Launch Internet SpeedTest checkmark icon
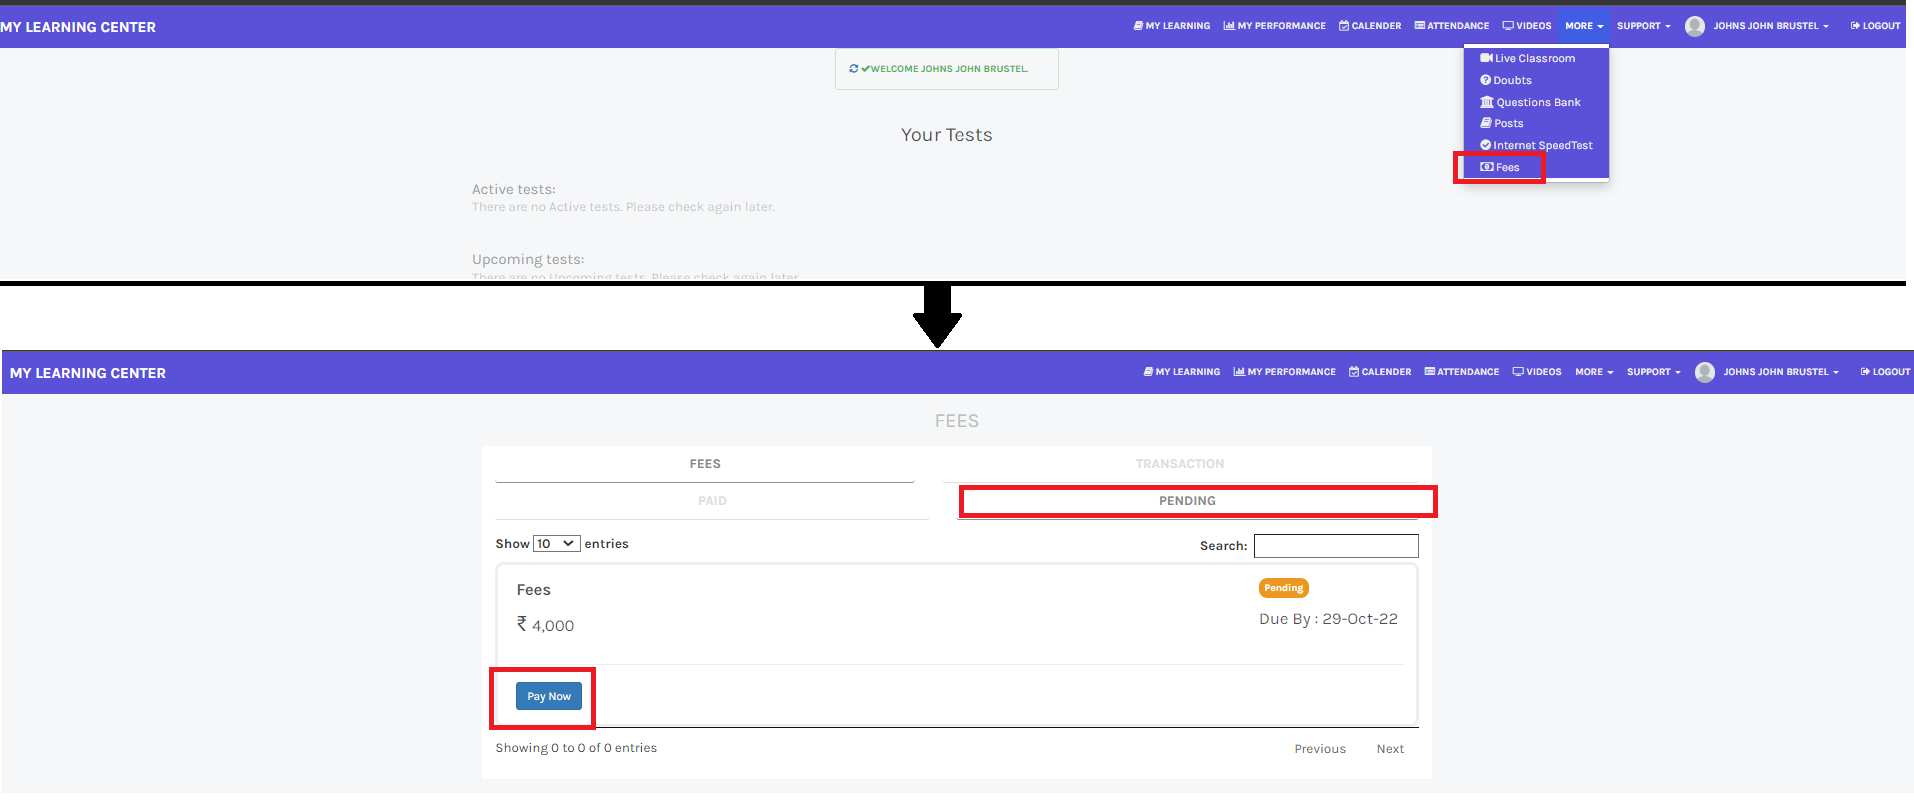 [x=1486, y=145]
